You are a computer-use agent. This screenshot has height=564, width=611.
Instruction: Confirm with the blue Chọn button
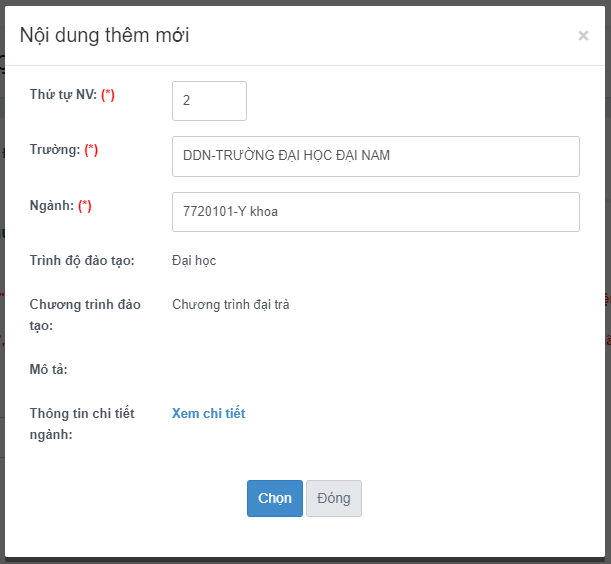click(x=275, y=498)
